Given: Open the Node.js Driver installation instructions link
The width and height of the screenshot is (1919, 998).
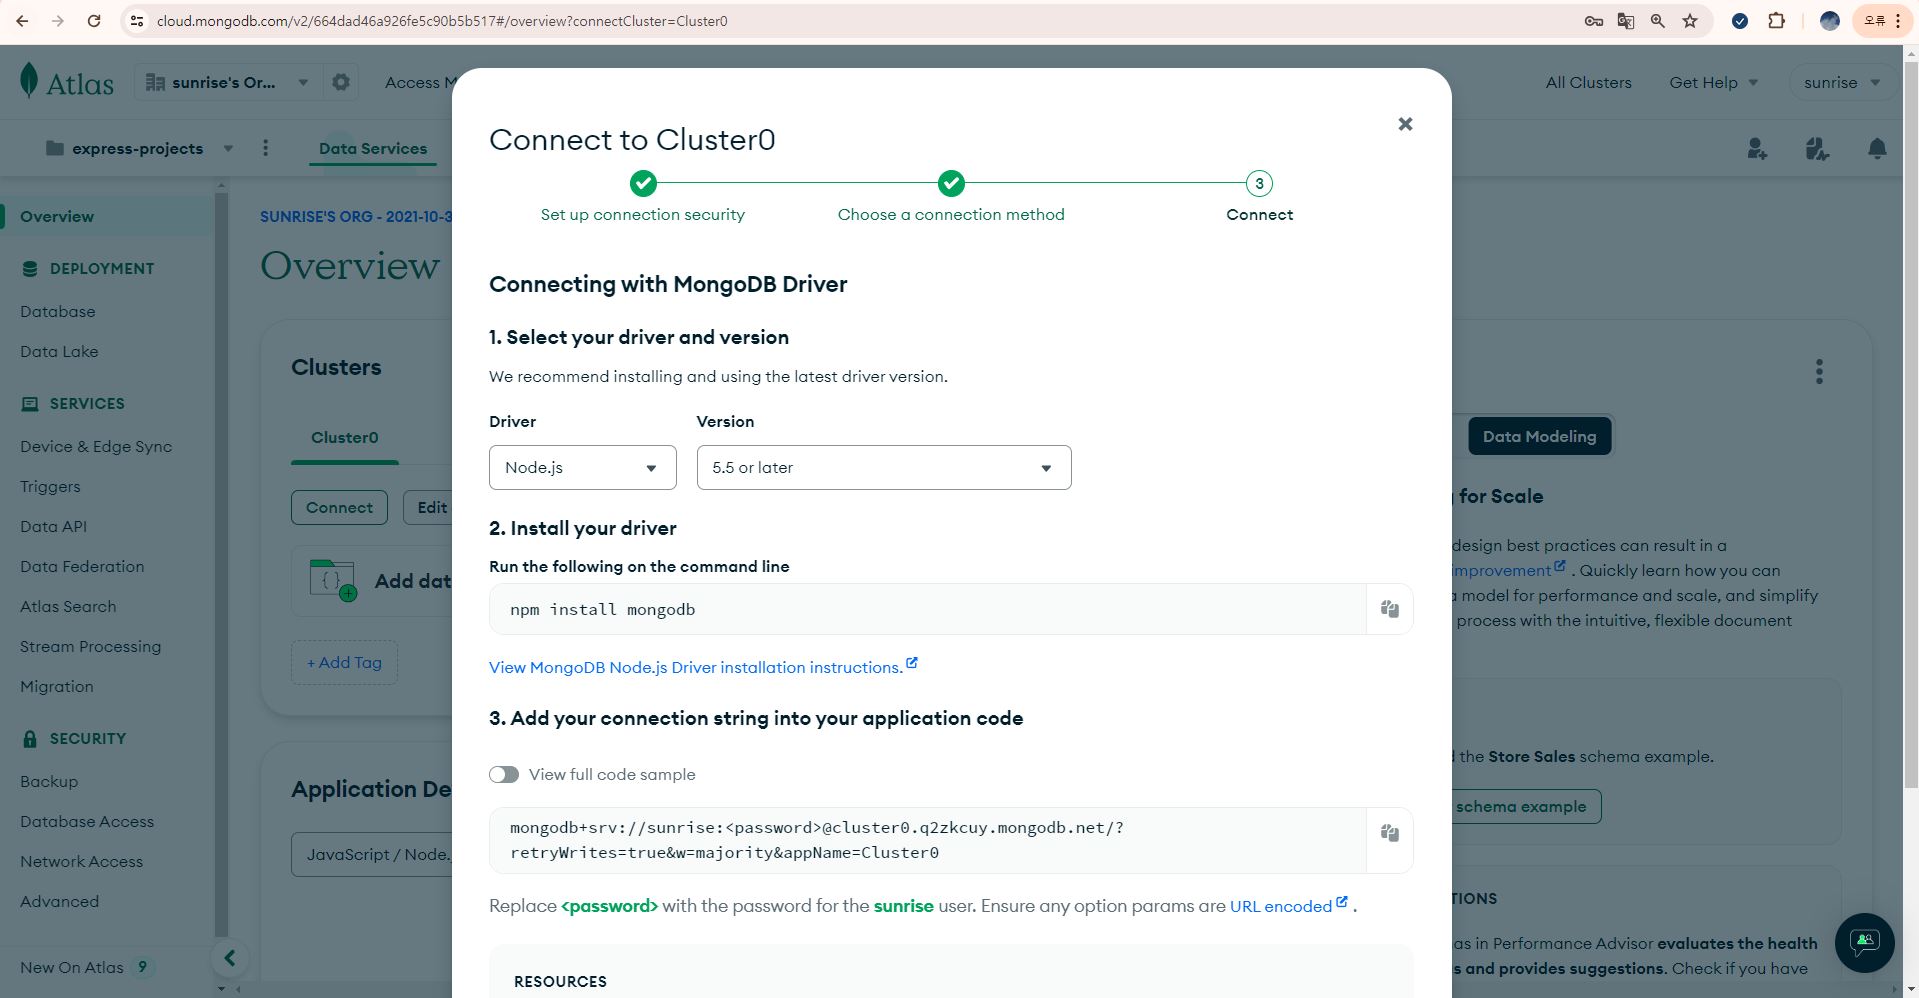Looking at the screenshot, I should [703, 667].
